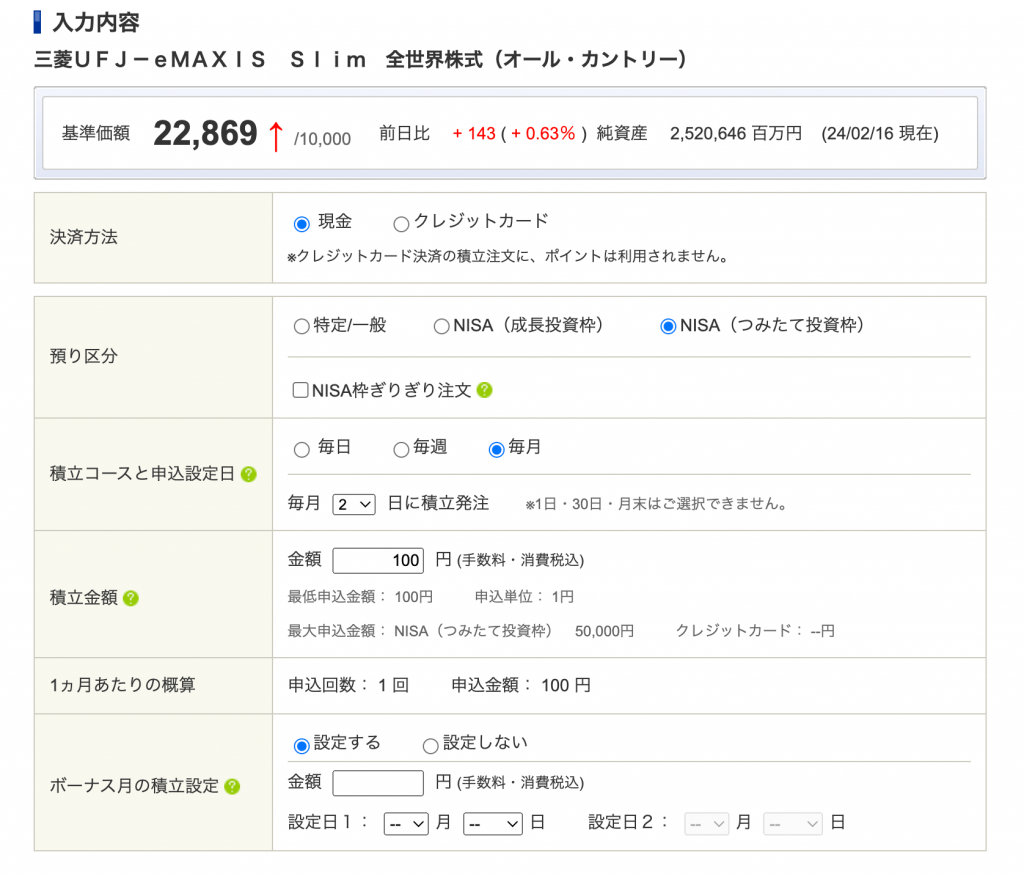This screenshot has height=874, width=1024.
Task: Click the 積立金額 amount input showing 100
Action: pyautogui.click(x=378, y=560)
